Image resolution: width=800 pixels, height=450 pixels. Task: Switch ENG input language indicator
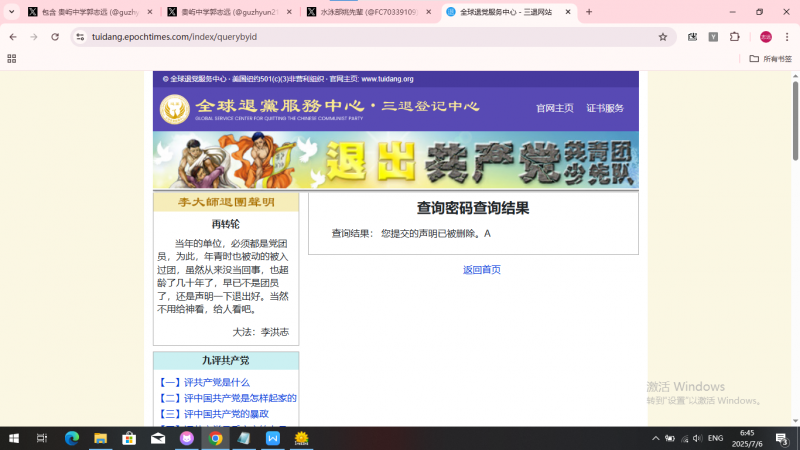point(715,438)
